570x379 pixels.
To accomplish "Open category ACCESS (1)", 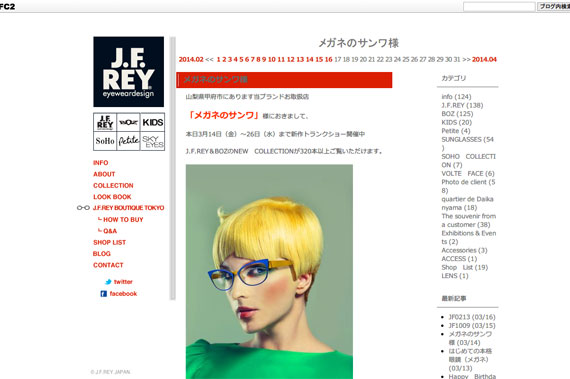I will (x=459, y=259).
